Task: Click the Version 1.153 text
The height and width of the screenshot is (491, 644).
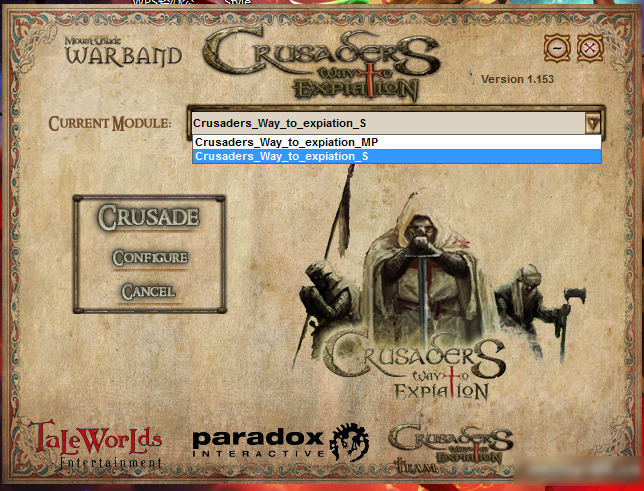Action: click(517, 79)
